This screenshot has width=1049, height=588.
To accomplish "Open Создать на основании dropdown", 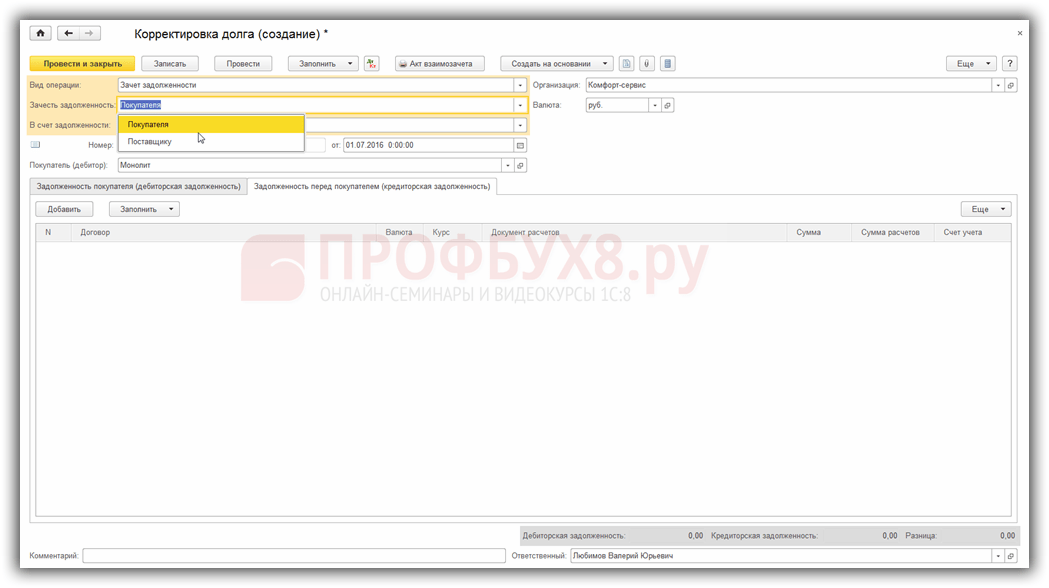I will tap(557, 64).
